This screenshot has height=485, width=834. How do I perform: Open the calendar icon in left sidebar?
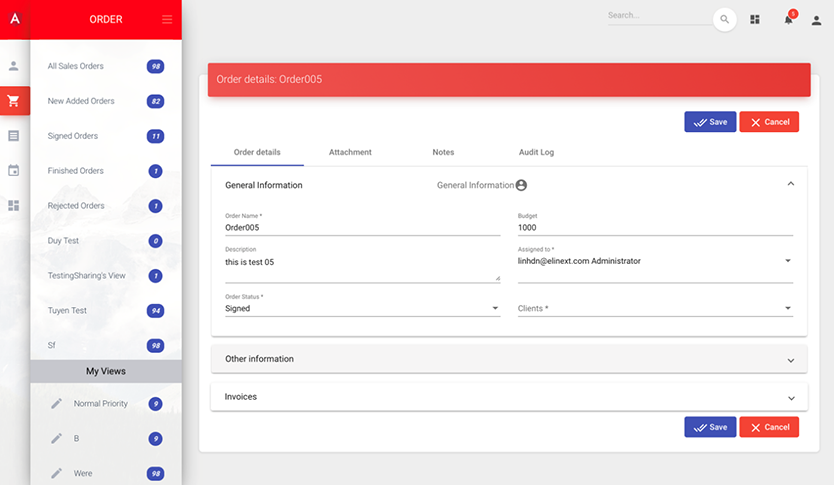[14, 170]
